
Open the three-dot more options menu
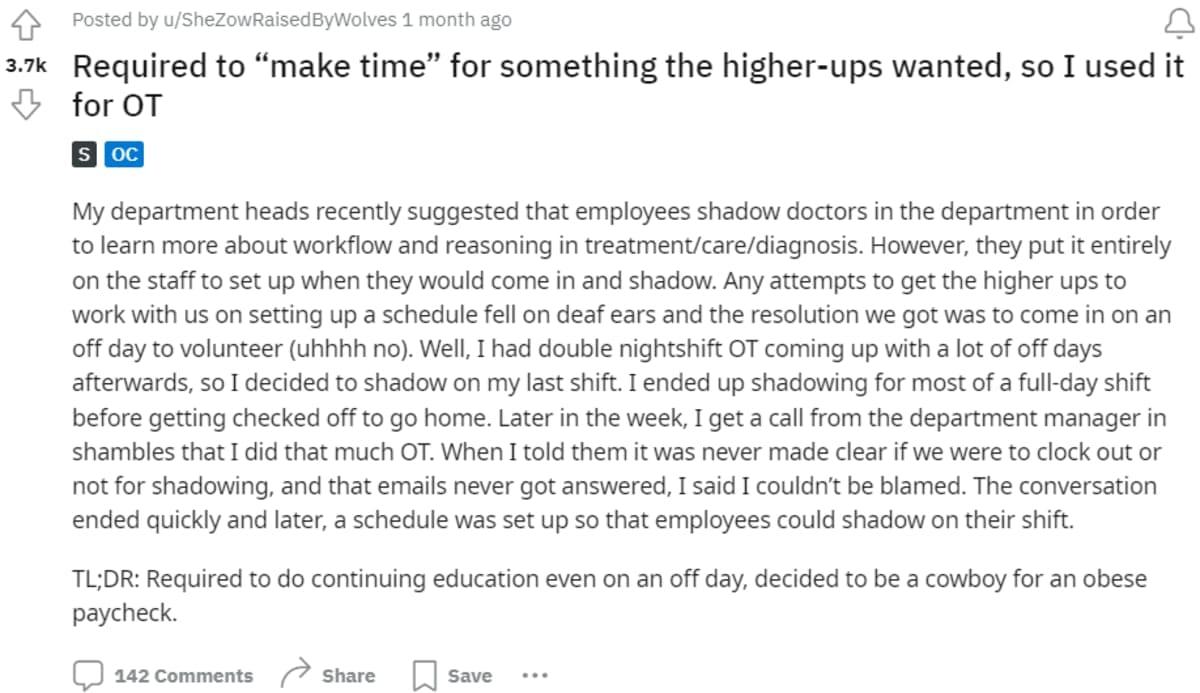click(535, 676)
